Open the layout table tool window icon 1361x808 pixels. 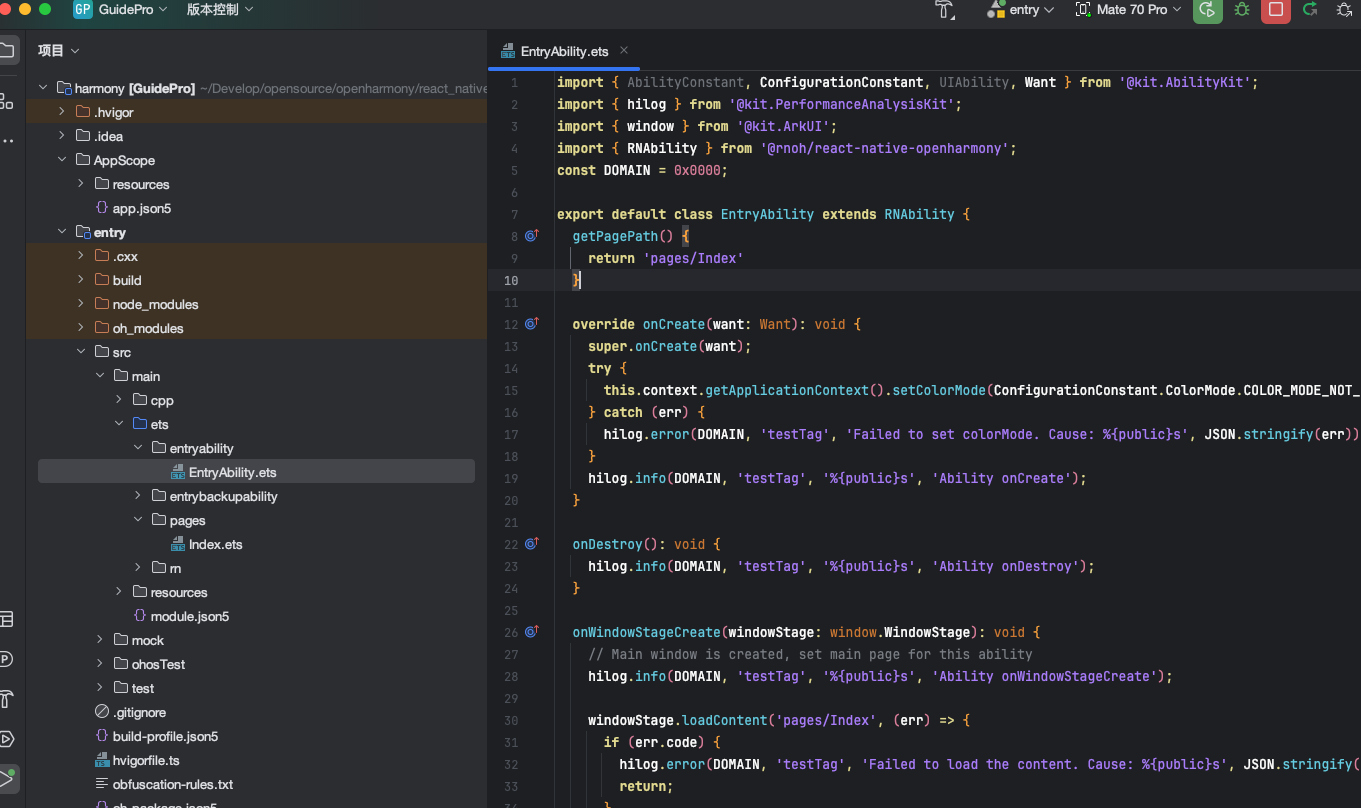coord(6,619)
